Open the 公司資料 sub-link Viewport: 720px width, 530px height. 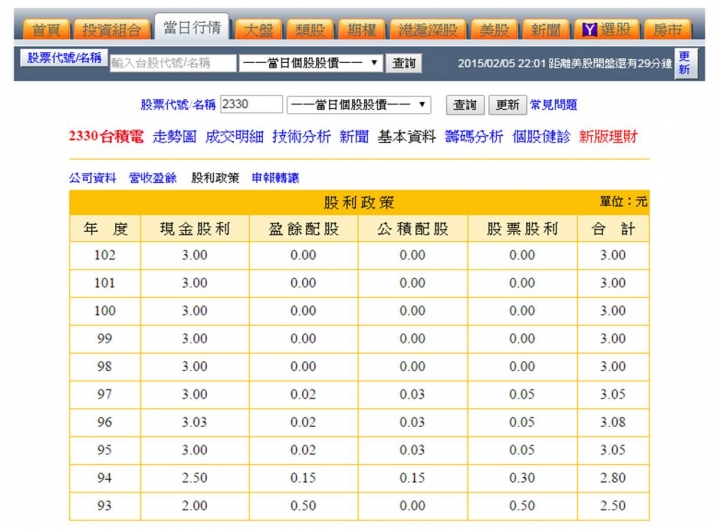click(x=92, y=178)
